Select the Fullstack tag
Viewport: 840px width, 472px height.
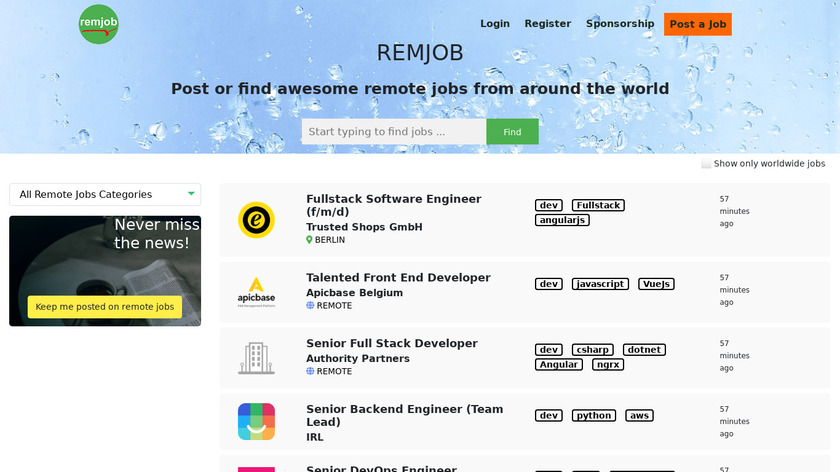pos(598,205)
